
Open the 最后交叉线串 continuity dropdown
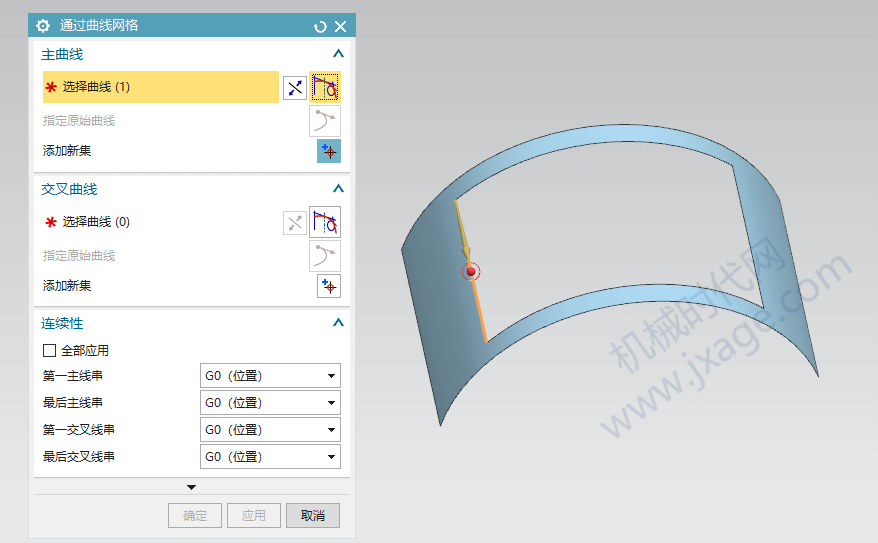coord(270,456)
